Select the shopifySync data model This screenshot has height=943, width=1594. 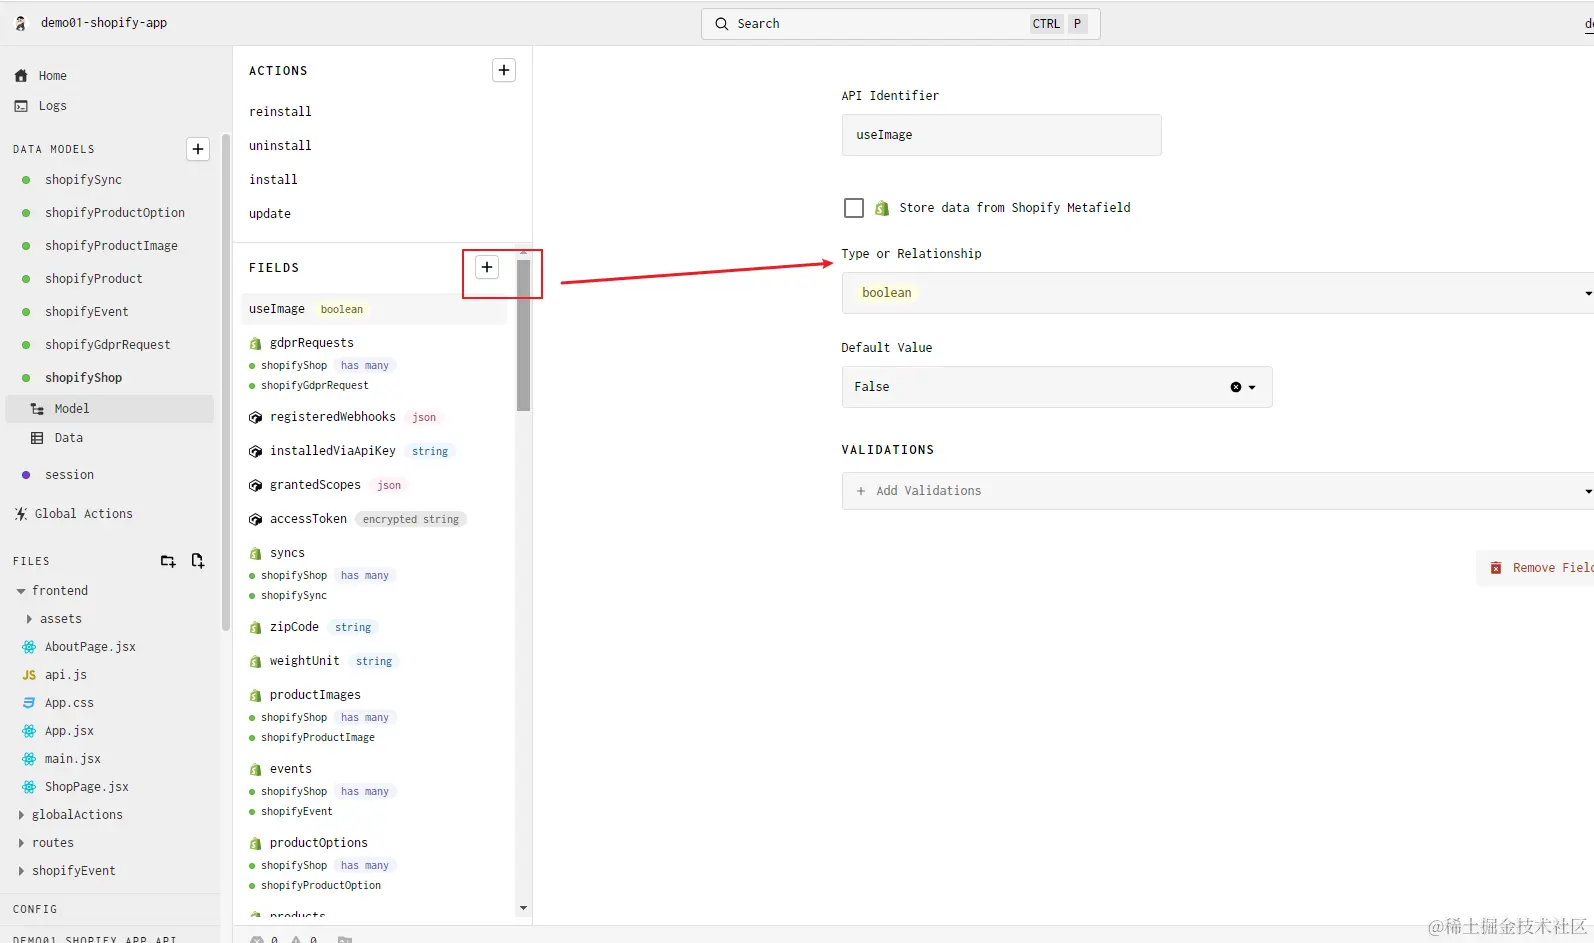(83, 180)
